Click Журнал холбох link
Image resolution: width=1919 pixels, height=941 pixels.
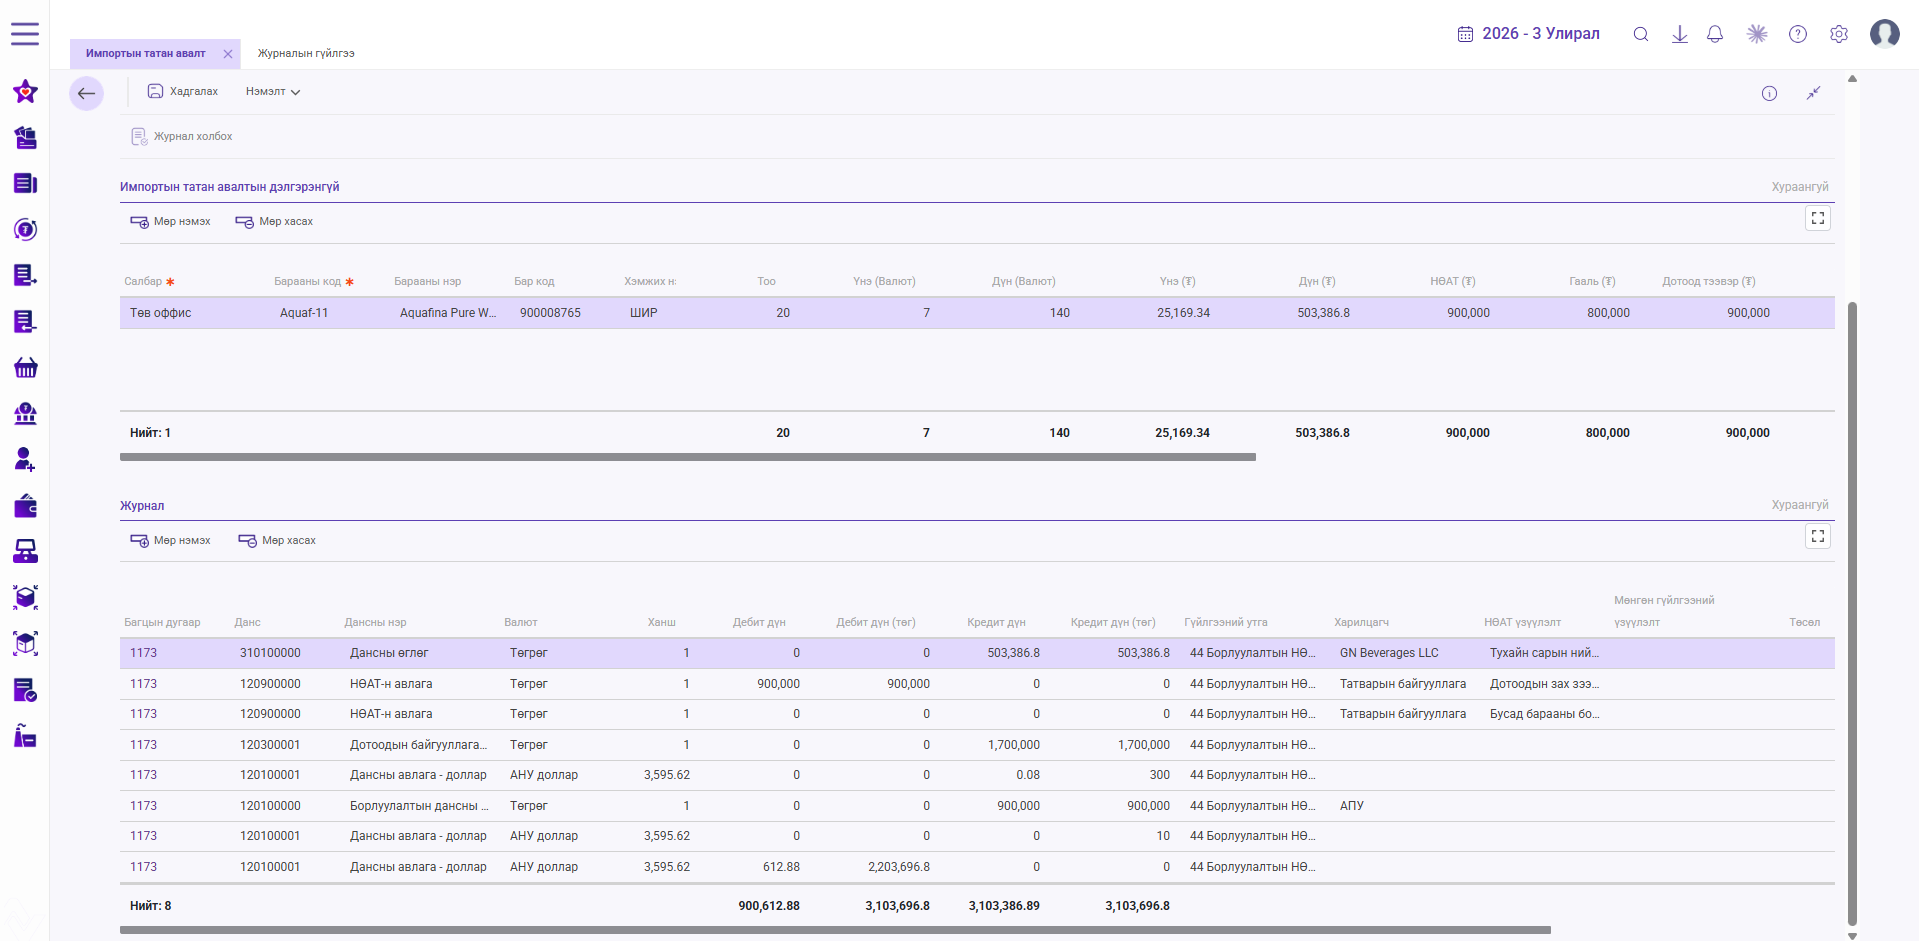coord(182,136)
